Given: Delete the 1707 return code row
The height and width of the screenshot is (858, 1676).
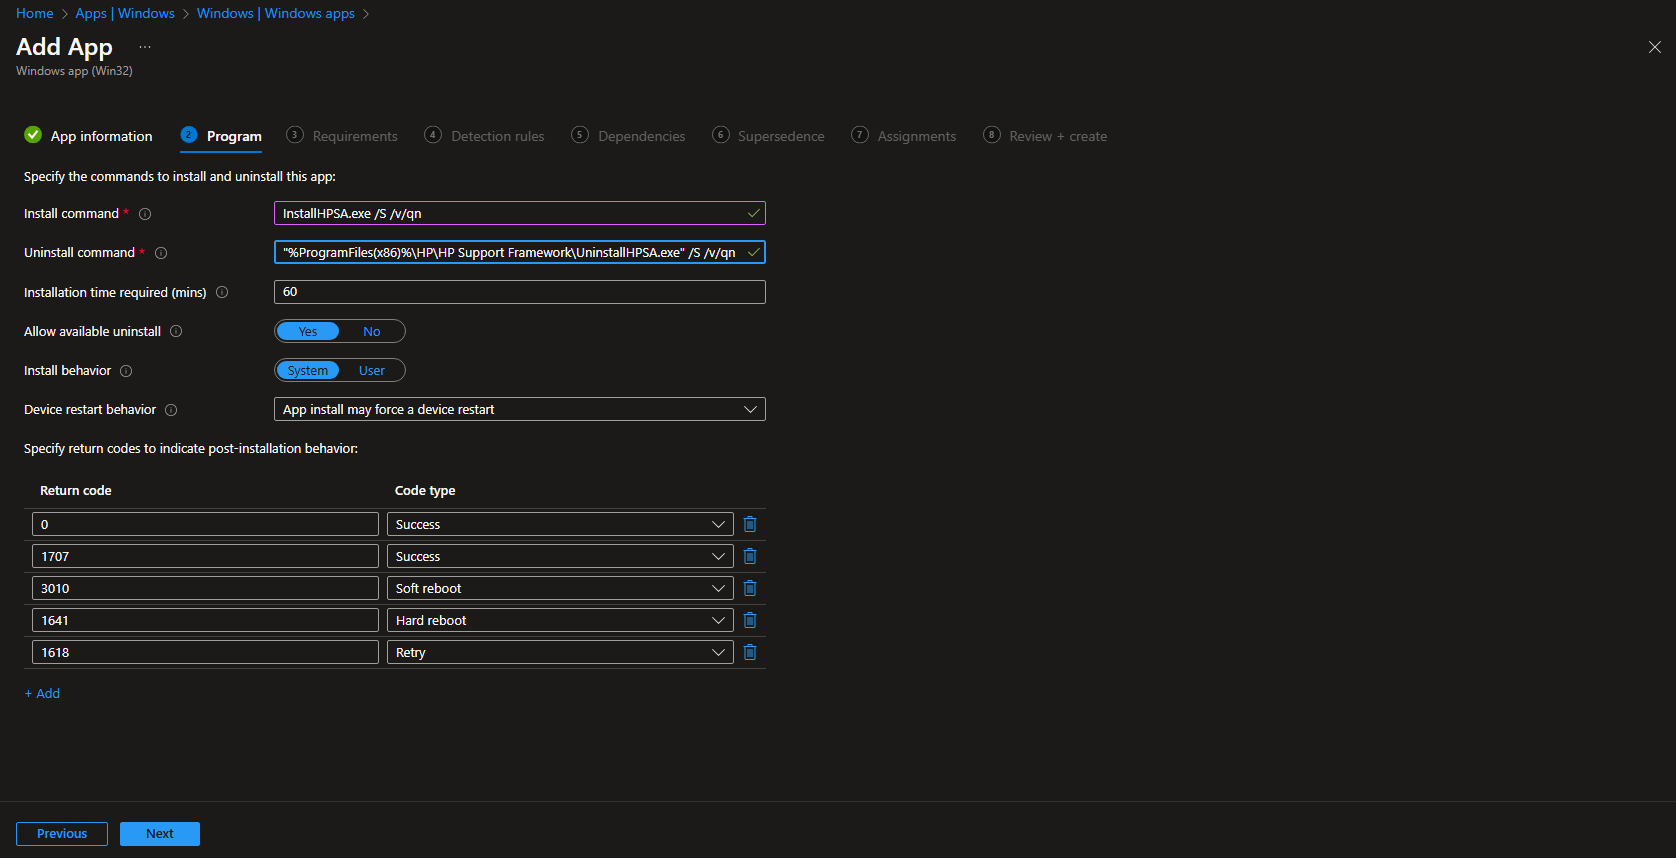Looking at the screenshot, I should pyautogui.click(x=750, y=556).
